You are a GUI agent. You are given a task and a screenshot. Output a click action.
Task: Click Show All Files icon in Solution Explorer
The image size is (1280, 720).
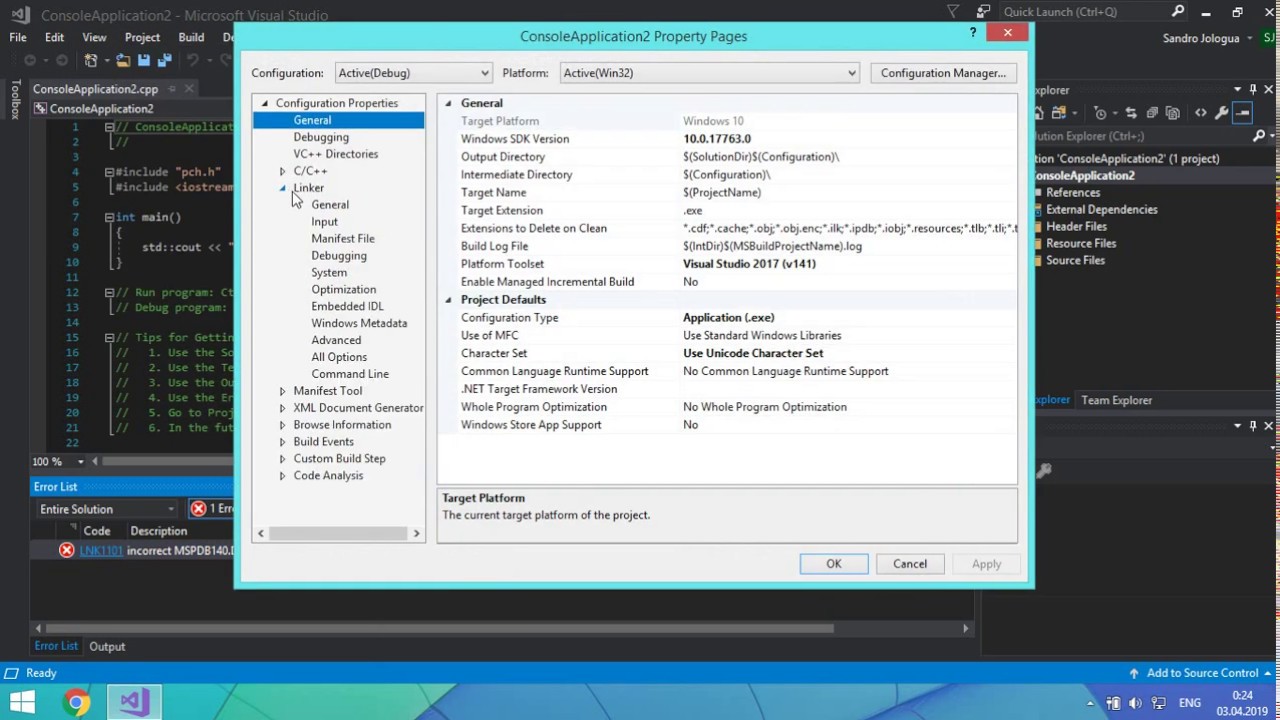[1173, 113]
